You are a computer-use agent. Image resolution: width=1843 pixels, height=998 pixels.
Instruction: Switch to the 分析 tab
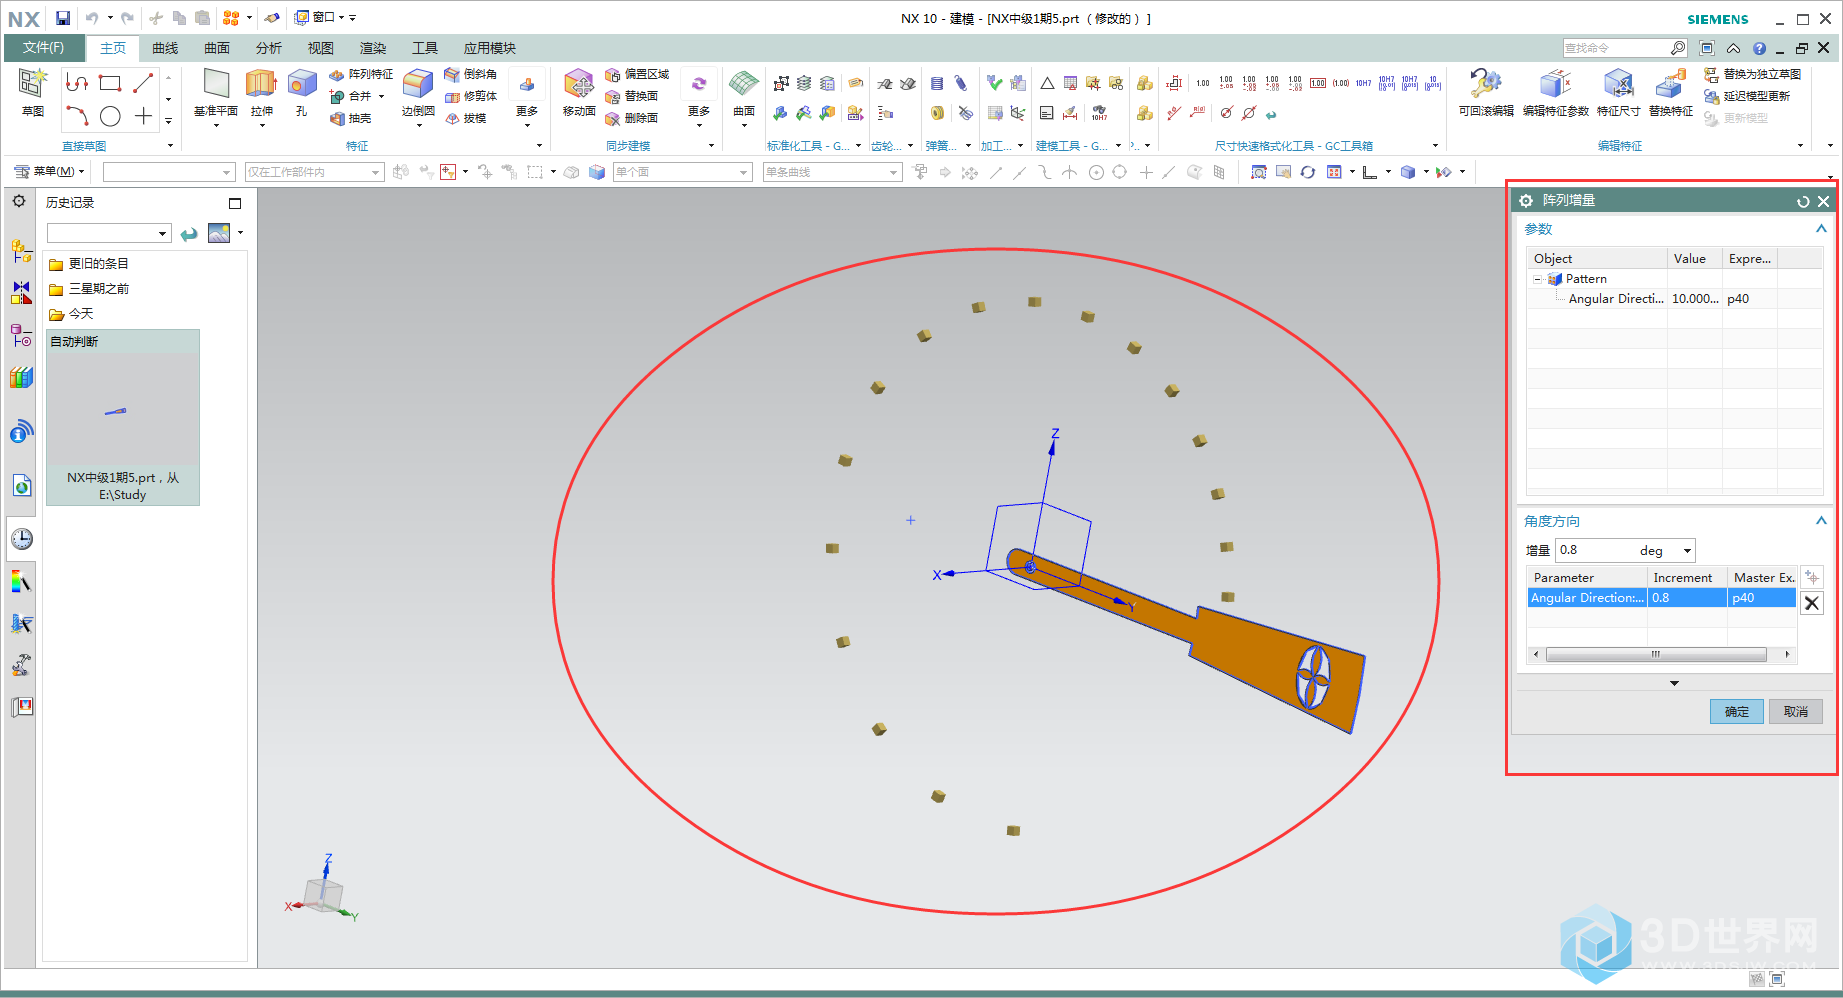(269, 48)
